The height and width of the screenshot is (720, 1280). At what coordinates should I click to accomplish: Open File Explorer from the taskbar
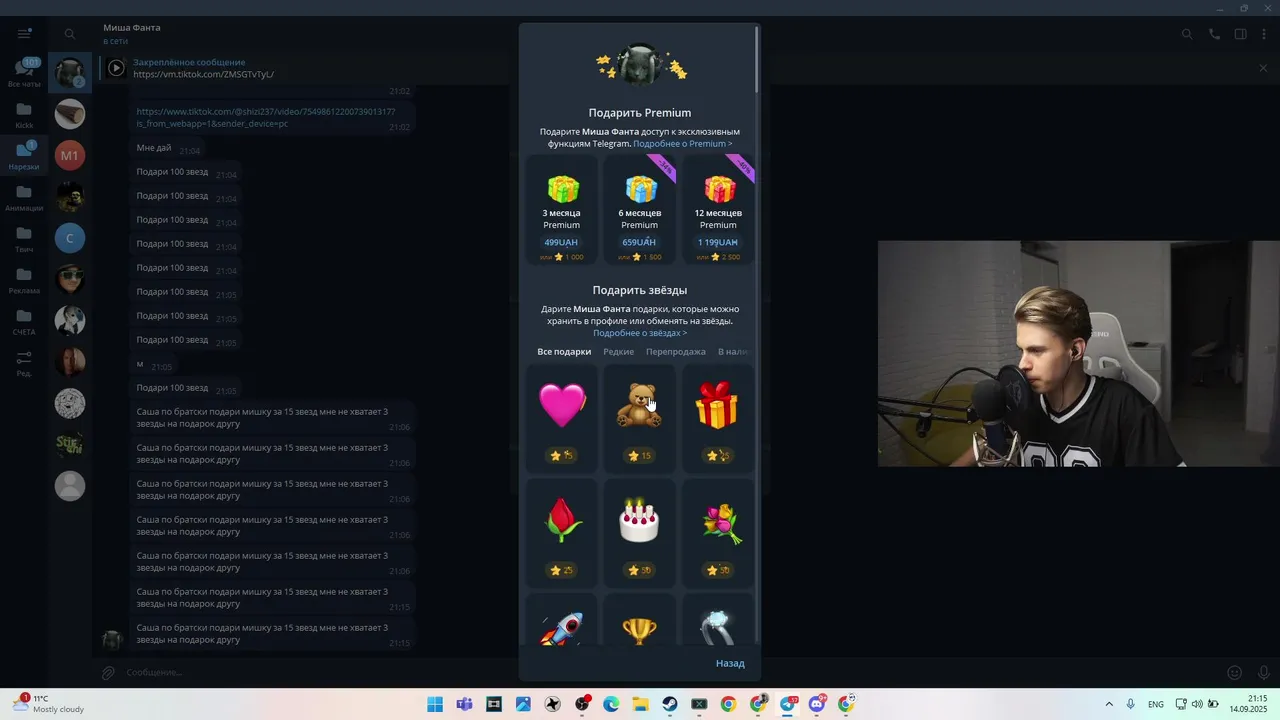pos(640,704)
